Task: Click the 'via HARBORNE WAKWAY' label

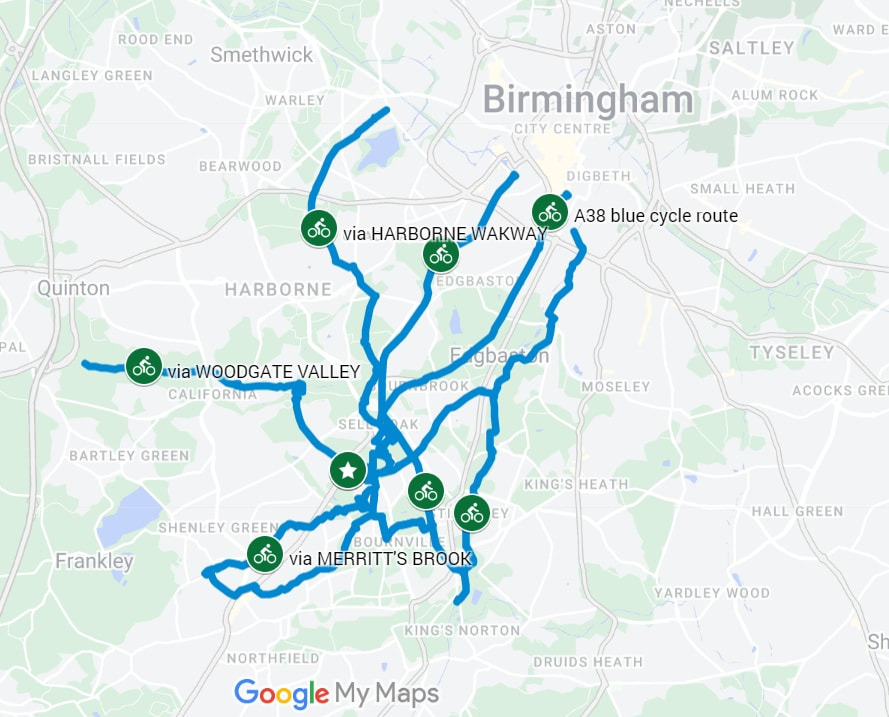Action: click(x=445, y=234)
